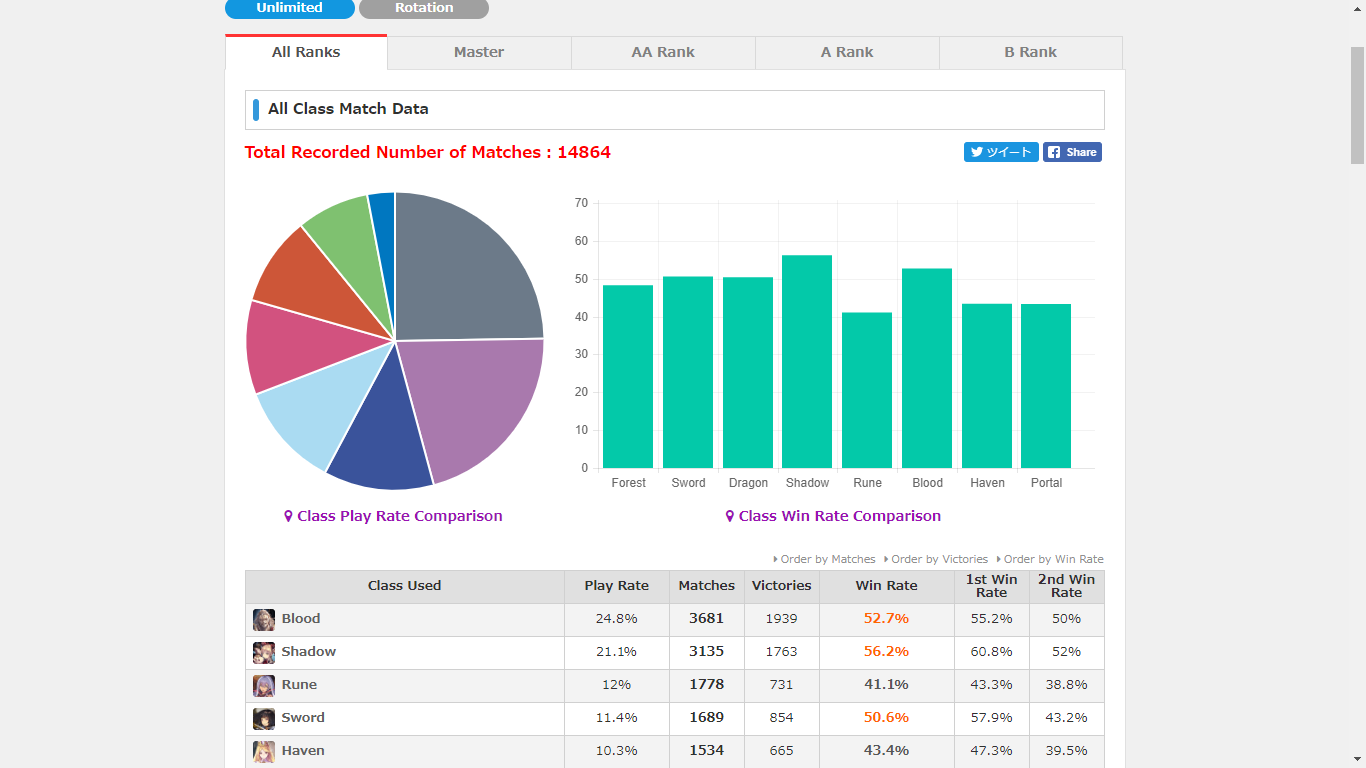Click the Play Rate column header

click(x=617, y=586)
